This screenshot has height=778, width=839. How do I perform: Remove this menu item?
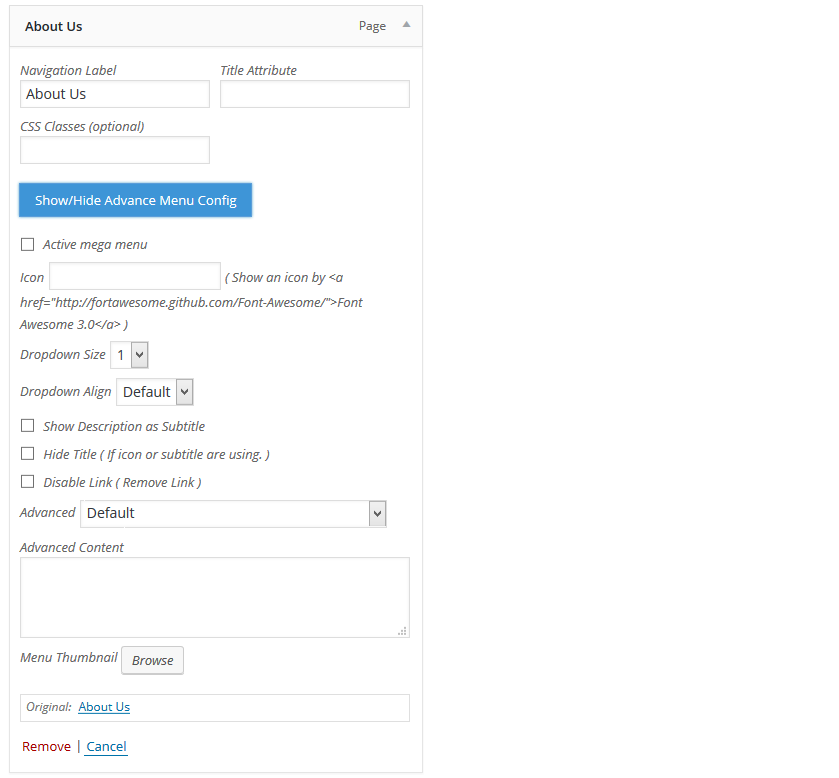point(47,746)
